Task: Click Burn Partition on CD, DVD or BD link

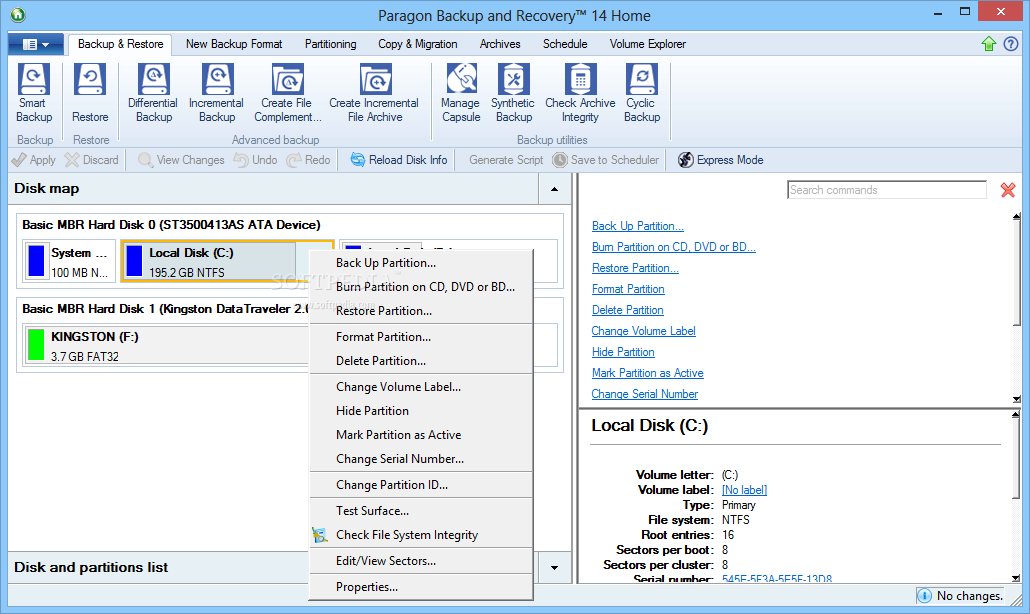Action: (x=673, y=247)
